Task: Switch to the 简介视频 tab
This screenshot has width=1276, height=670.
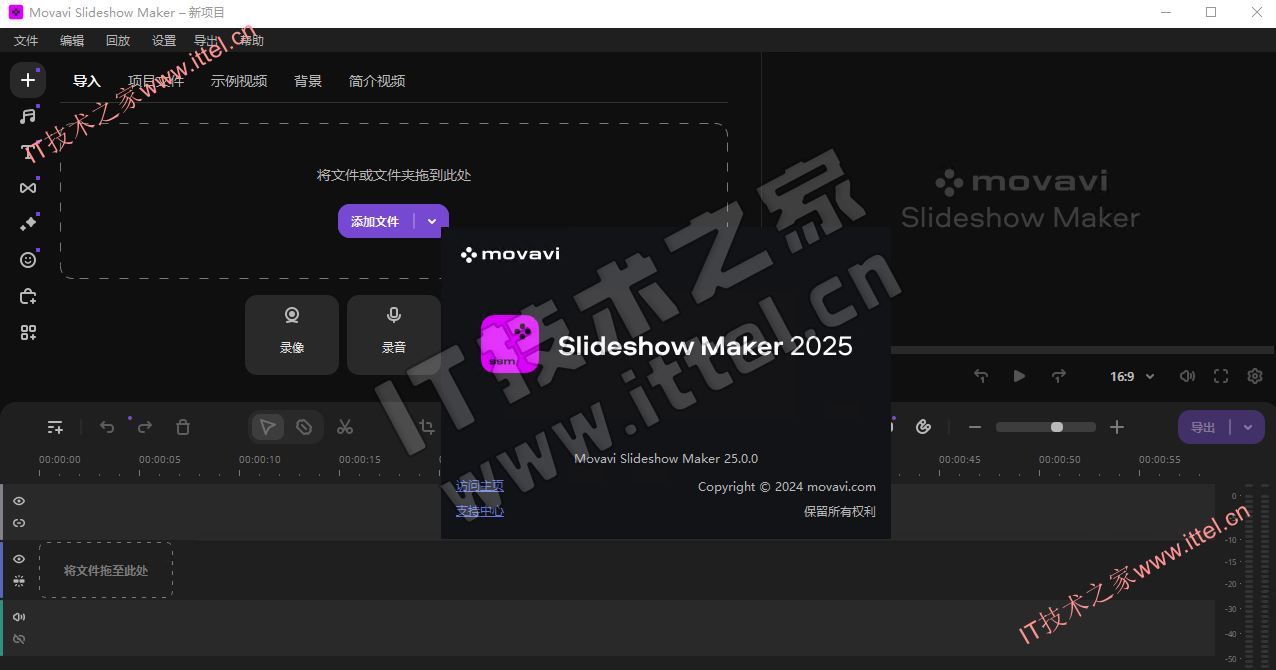Action: click(377, 81)
